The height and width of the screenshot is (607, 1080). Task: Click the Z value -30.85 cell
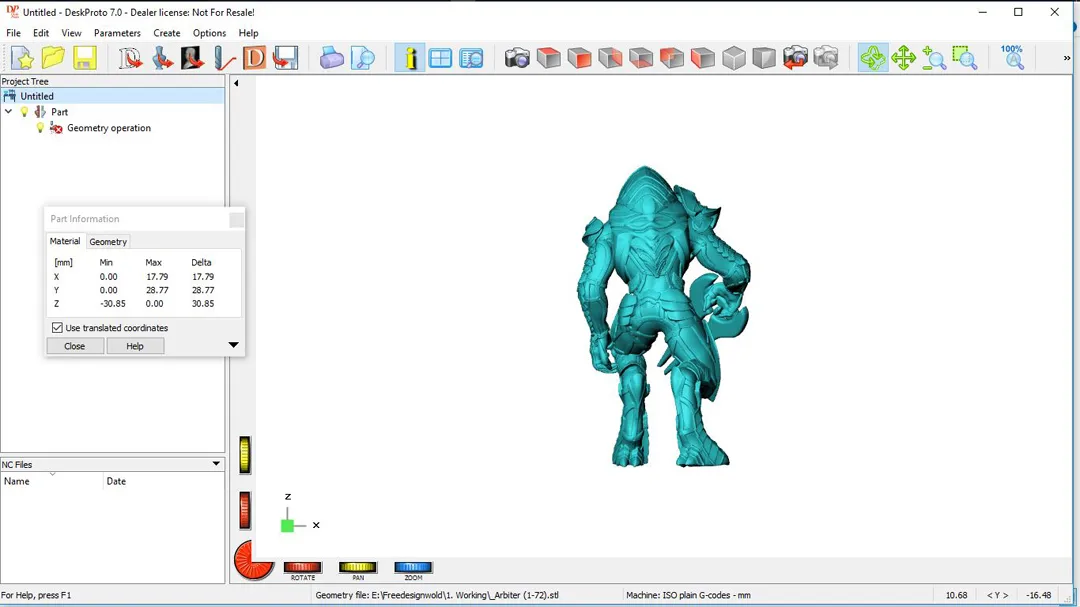[113, 303]
